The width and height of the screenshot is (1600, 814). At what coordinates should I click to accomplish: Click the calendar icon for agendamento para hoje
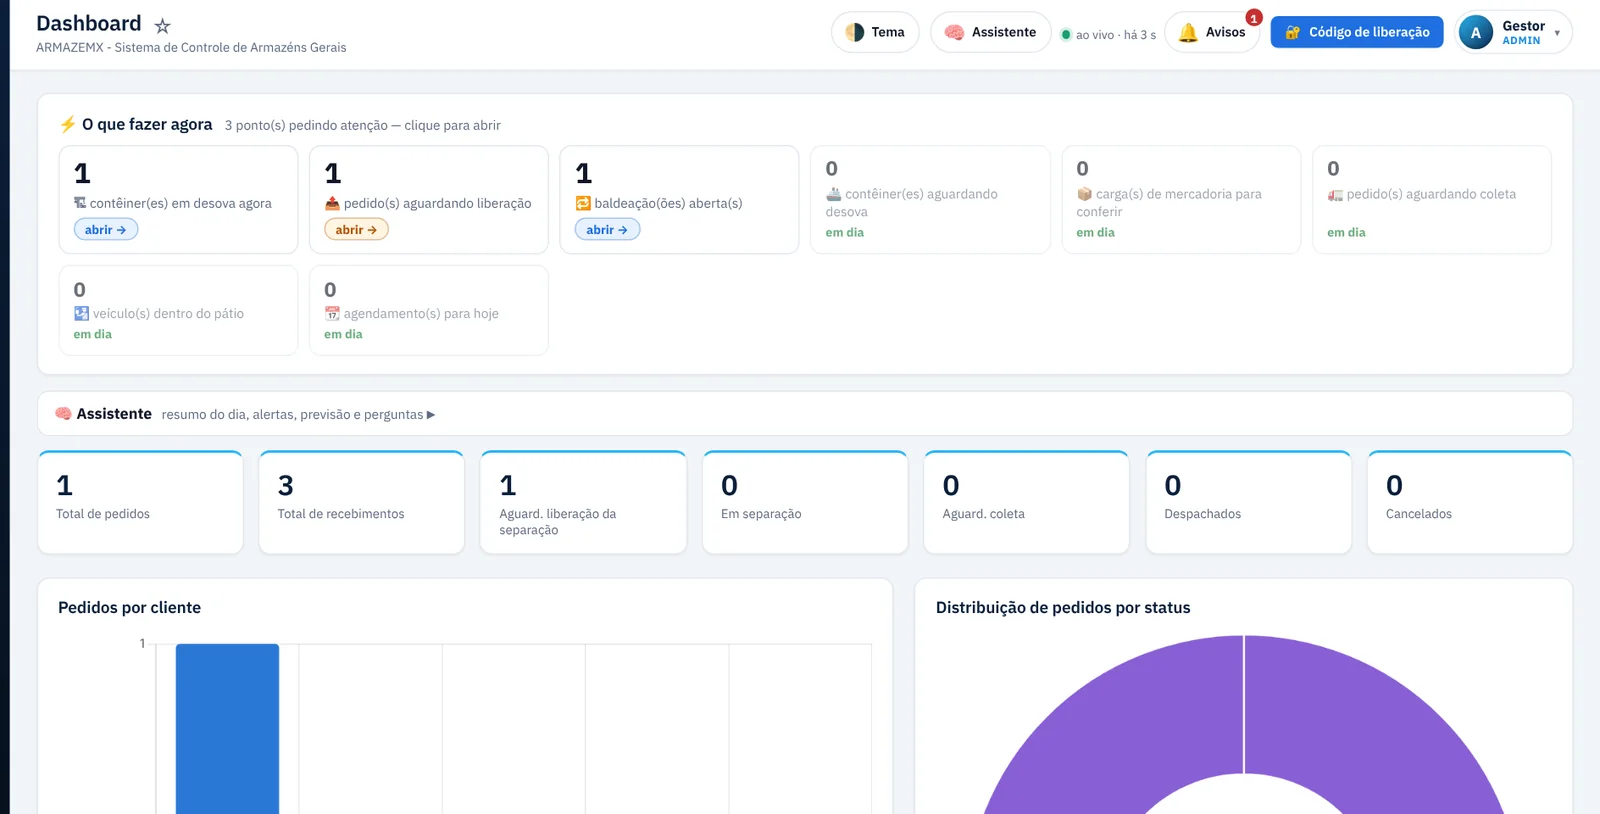tap(332, 313)
